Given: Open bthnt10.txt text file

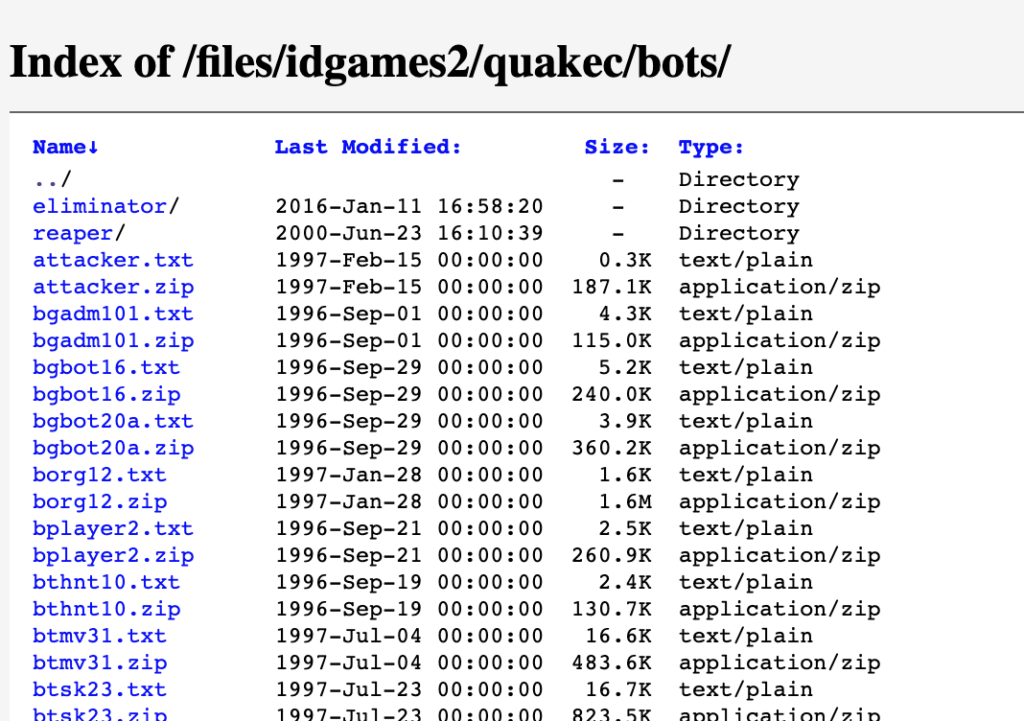Looking at the screenshot, I should tap(106, 583).
